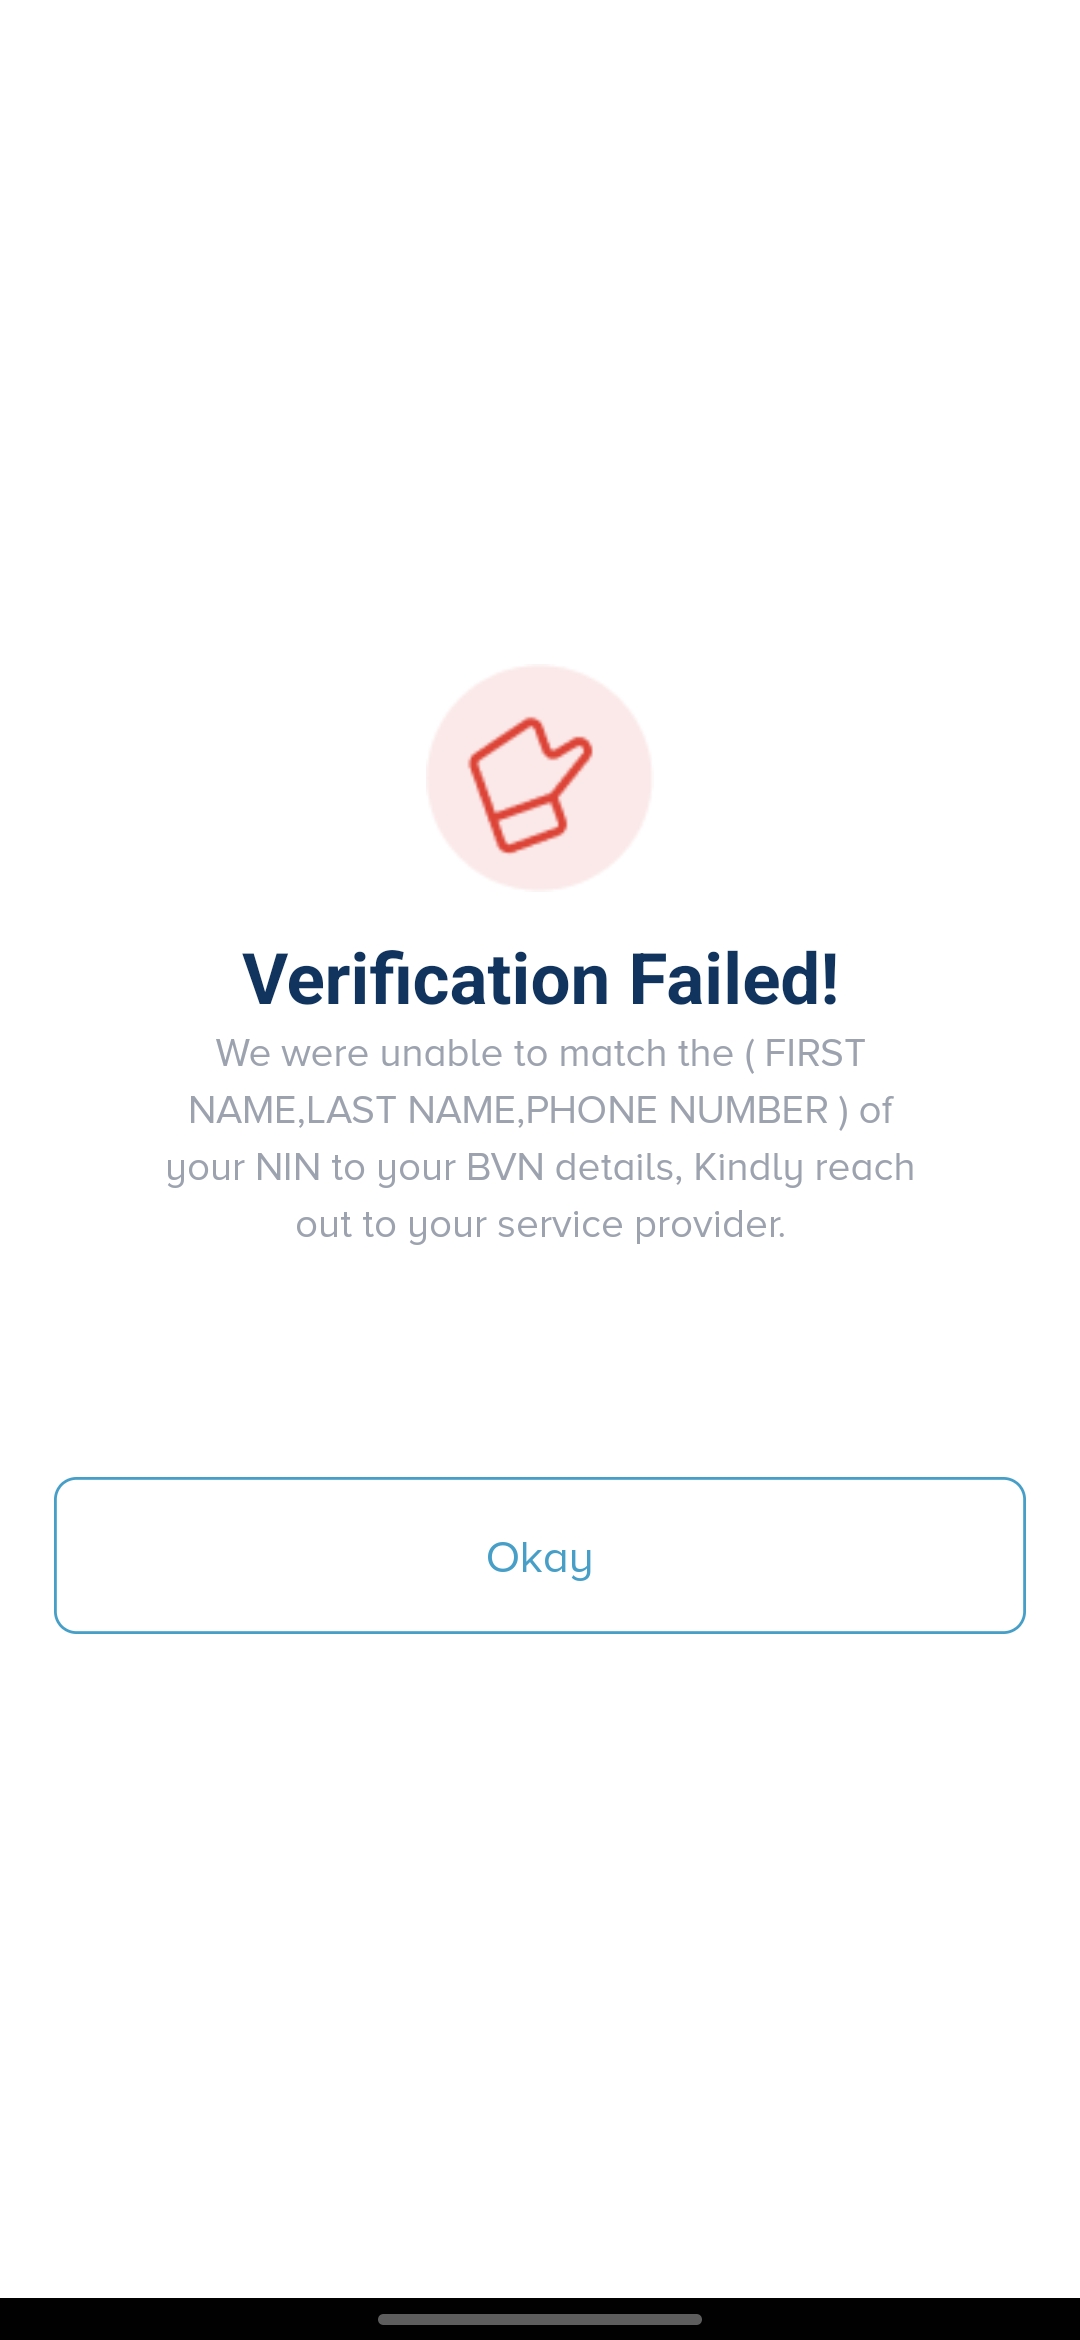
Task: Tap the "service provider" text
Action: coord(641,1224)
